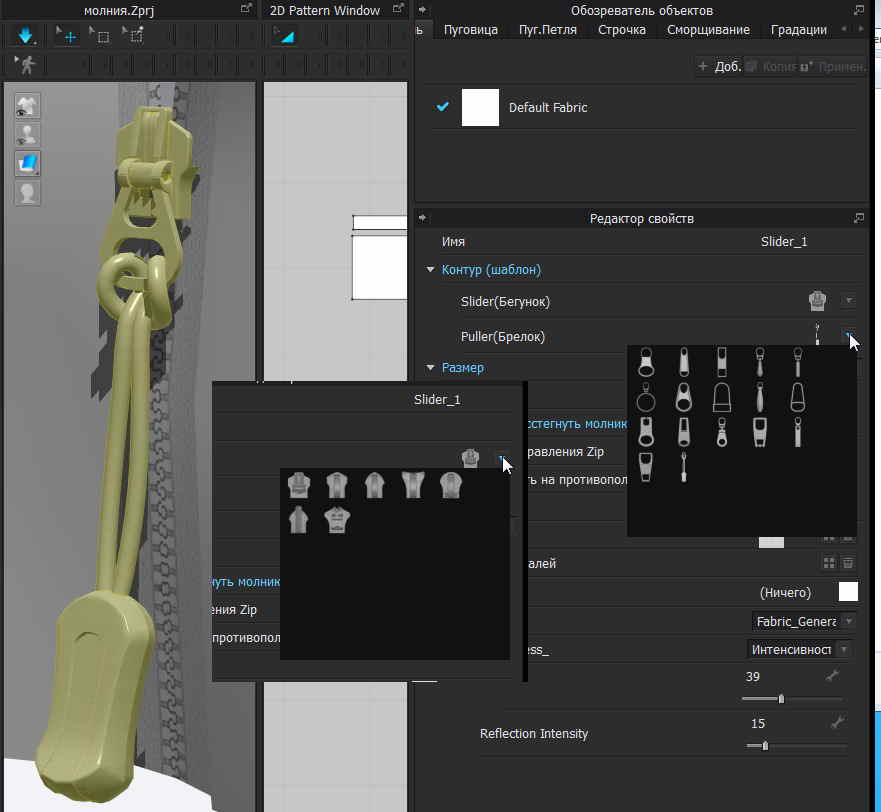Click the Slider_1 label in the overlay panel
This screenshot has width=881, height=812.
437,400
